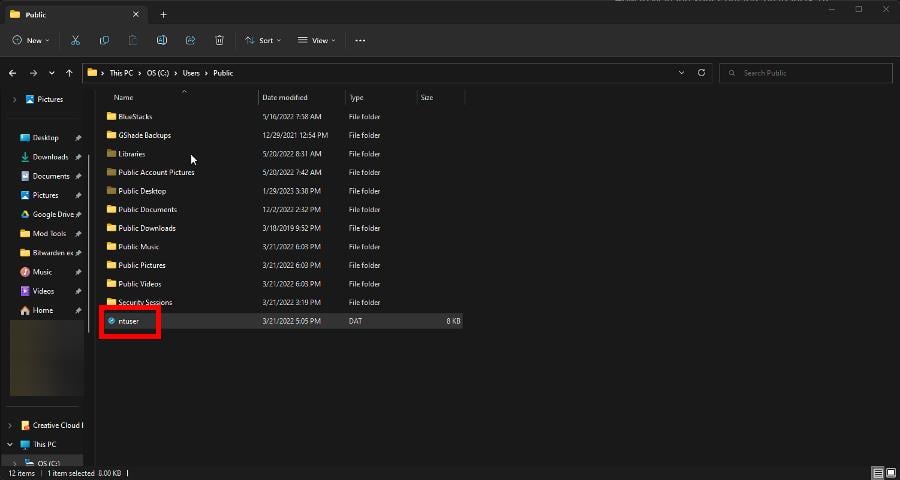Switch to large icons view in status bar
The image size is (900, 480).
(x=889, y=473)
